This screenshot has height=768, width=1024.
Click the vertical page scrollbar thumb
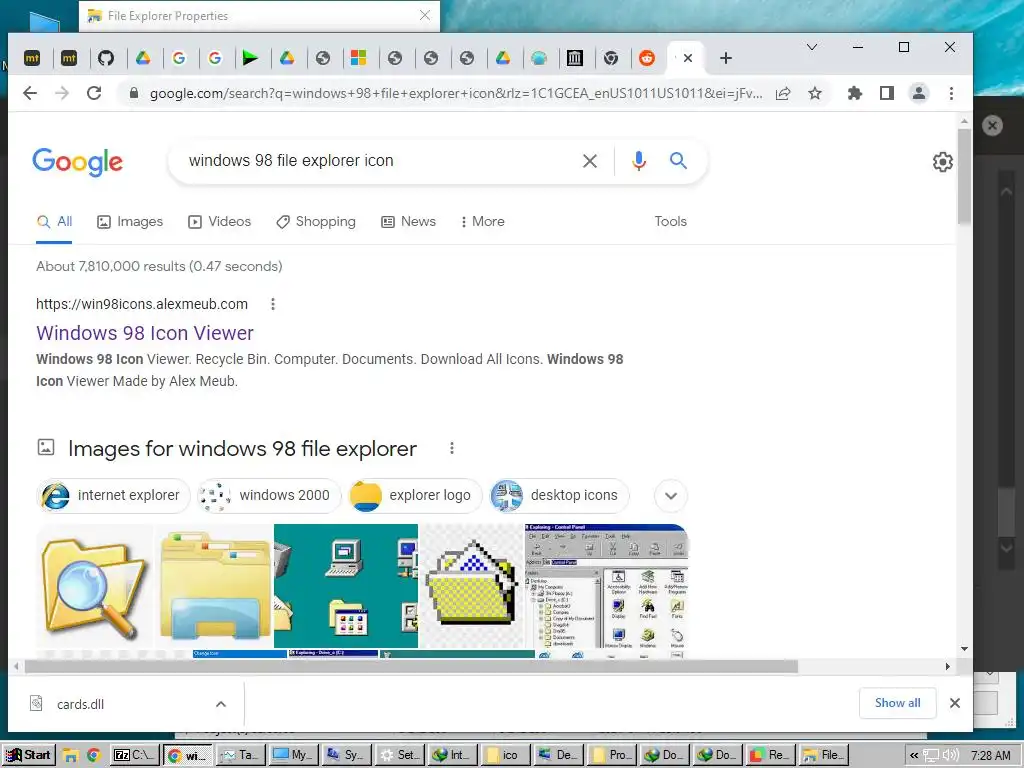point(964,176)
